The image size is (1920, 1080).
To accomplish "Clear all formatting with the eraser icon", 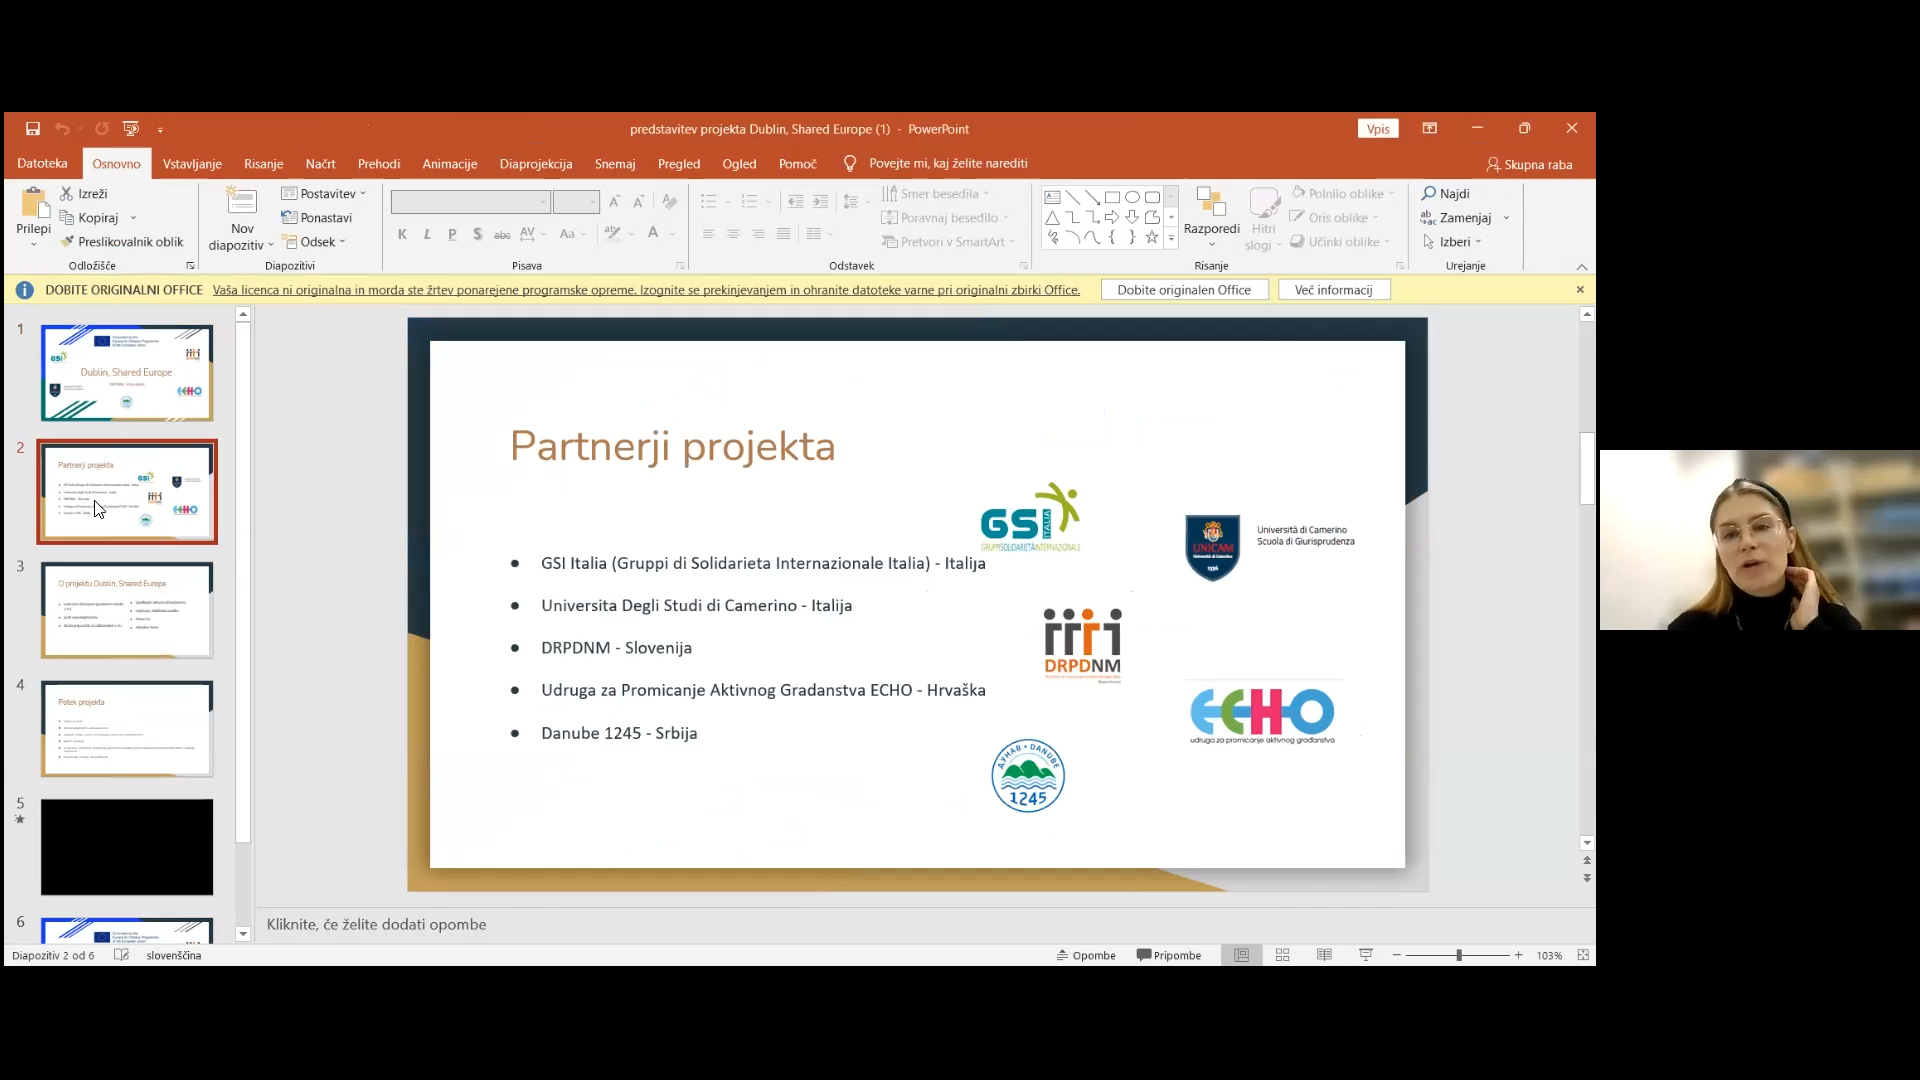I will click(x=669, y=202).
